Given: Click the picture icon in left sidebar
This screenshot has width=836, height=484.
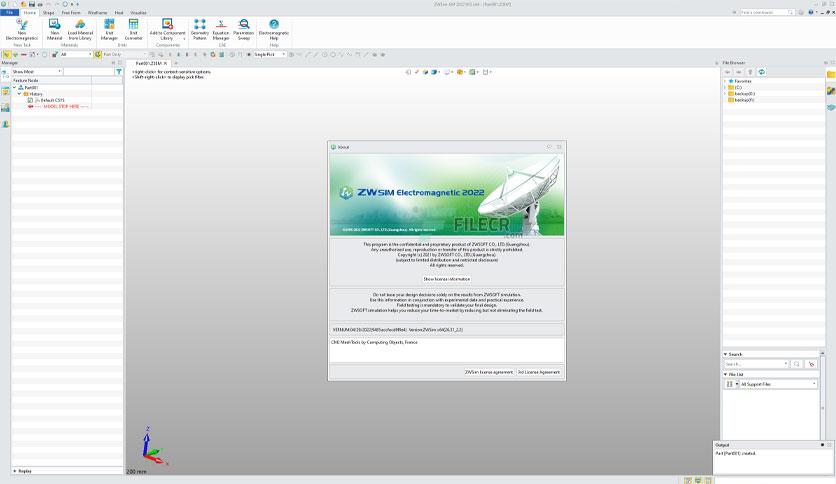Looking at the screenshot, I should point(5,108).
